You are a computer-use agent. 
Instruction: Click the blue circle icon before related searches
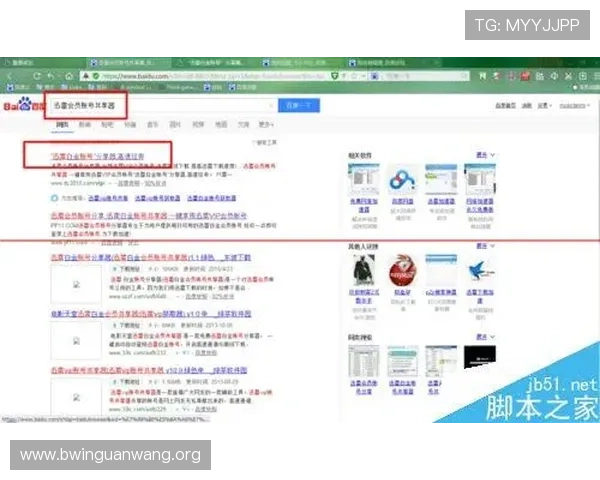click(54, 198)
